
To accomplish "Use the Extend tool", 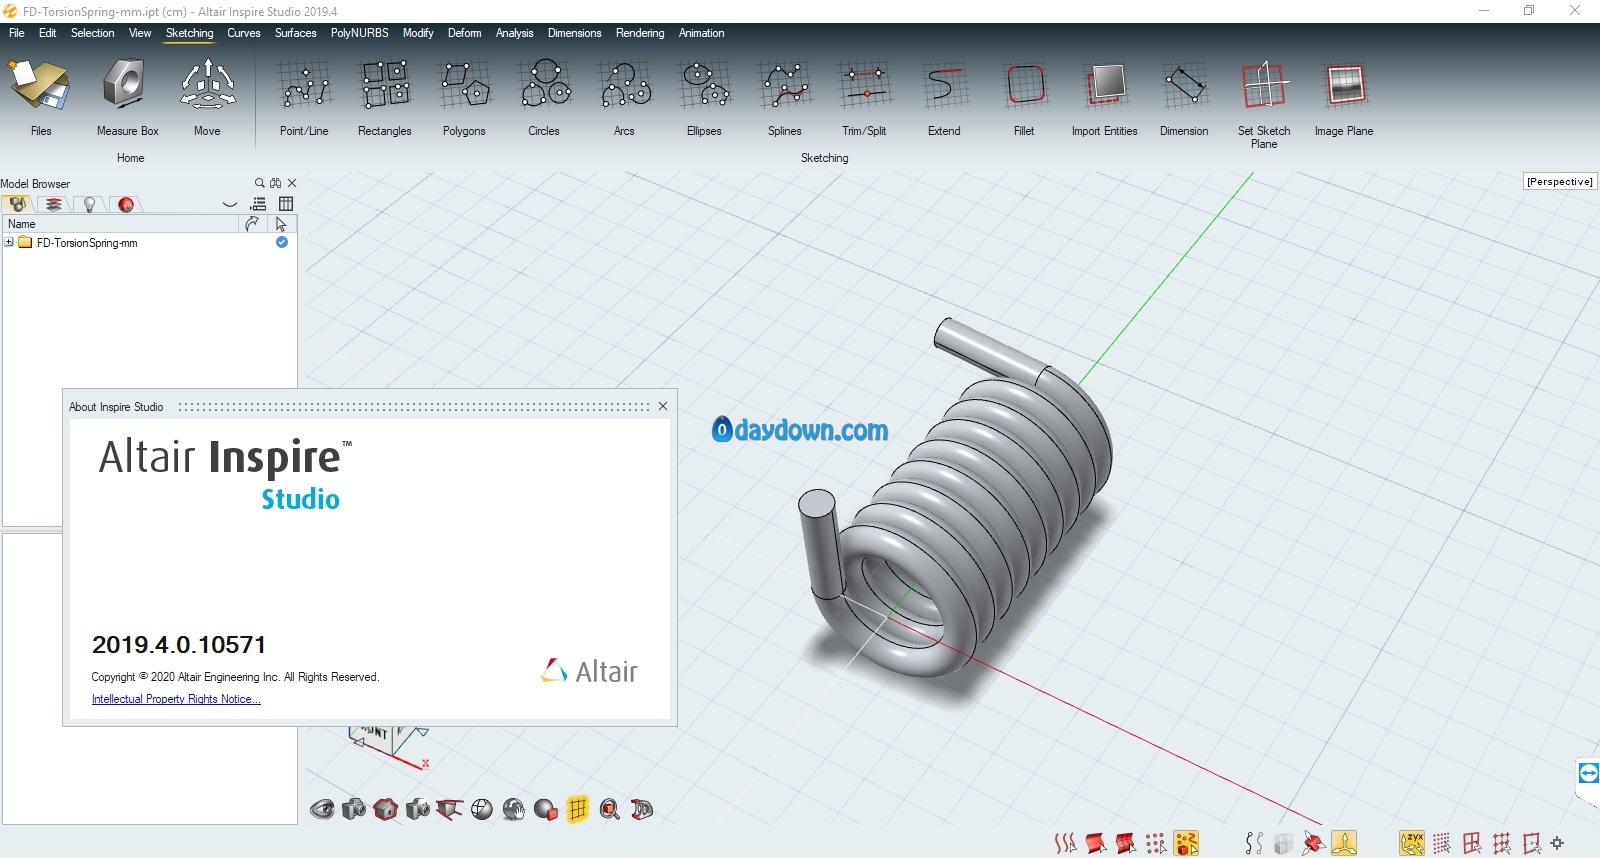I will pos(944,98).
